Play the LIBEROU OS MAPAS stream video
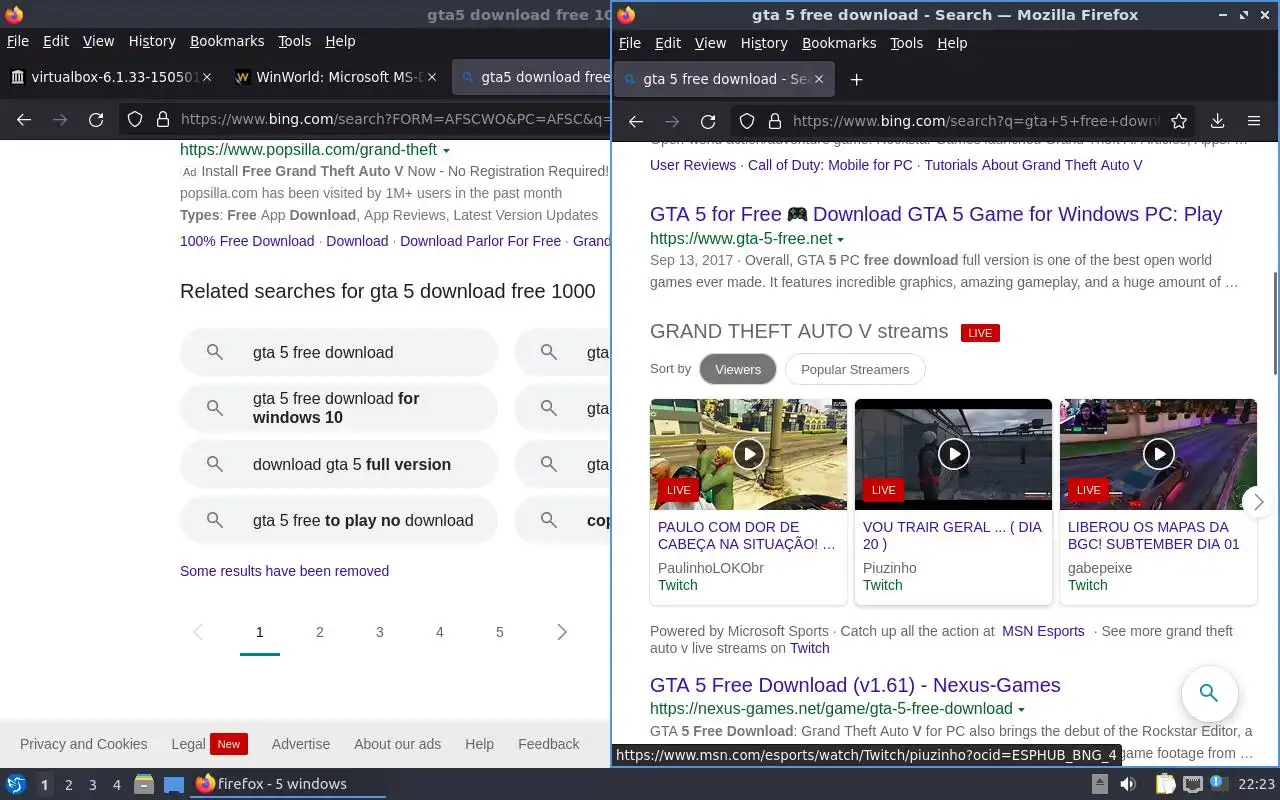Screen dimensions: 1280x800 pos(1159,454)
